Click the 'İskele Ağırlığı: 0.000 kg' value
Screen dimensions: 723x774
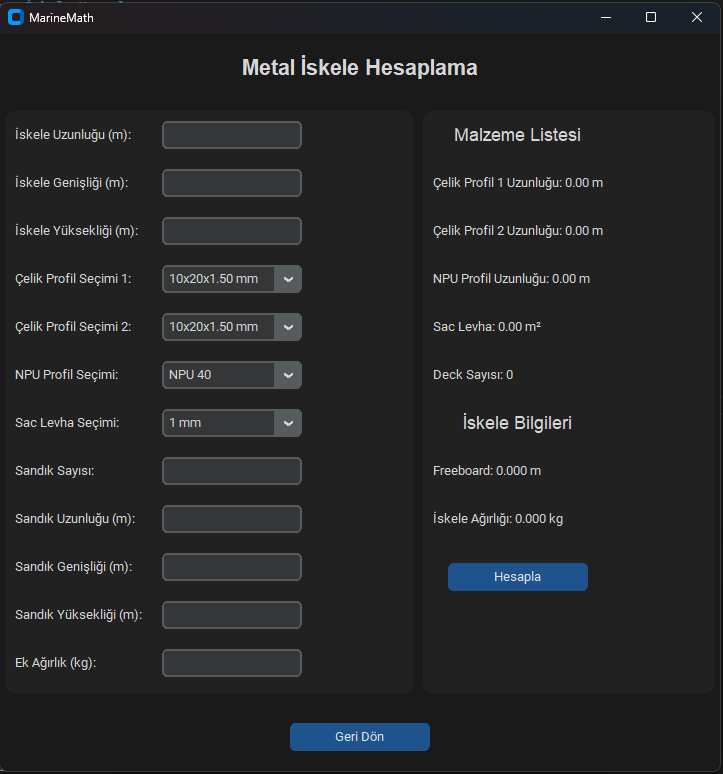[x=498, y=519]
